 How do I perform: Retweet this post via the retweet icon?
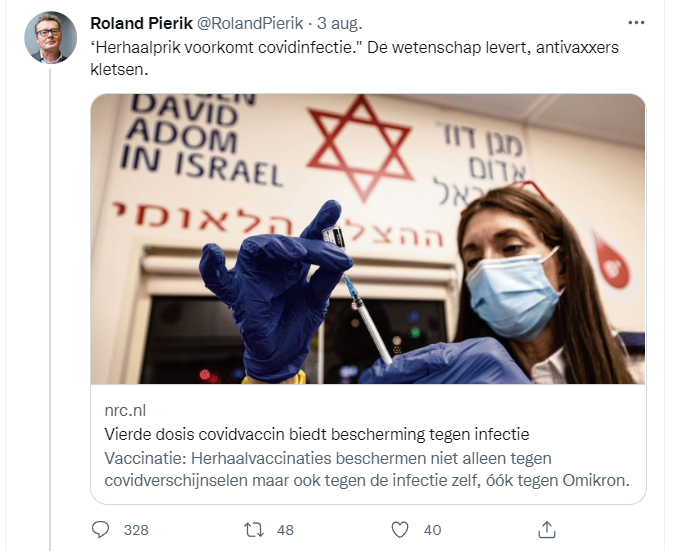click(x=254, y=530)
